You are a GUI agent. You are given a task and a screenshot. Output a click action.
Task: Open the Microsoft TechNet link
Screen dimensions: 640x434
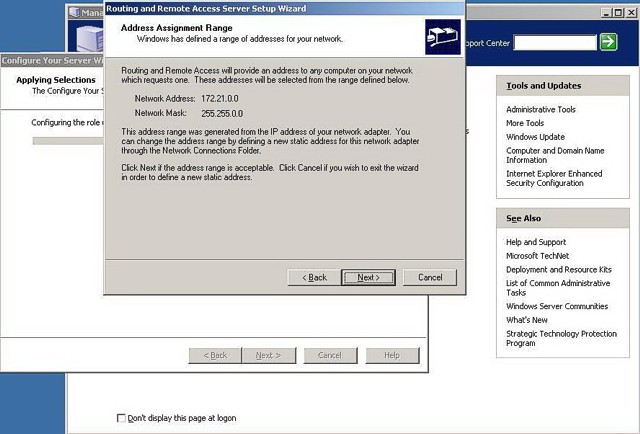click(538, 256)
